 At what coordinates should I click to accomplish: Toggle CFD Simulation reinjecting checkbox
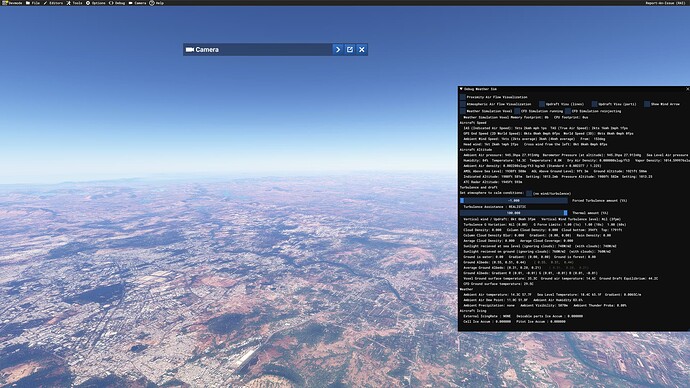[568, 111]
